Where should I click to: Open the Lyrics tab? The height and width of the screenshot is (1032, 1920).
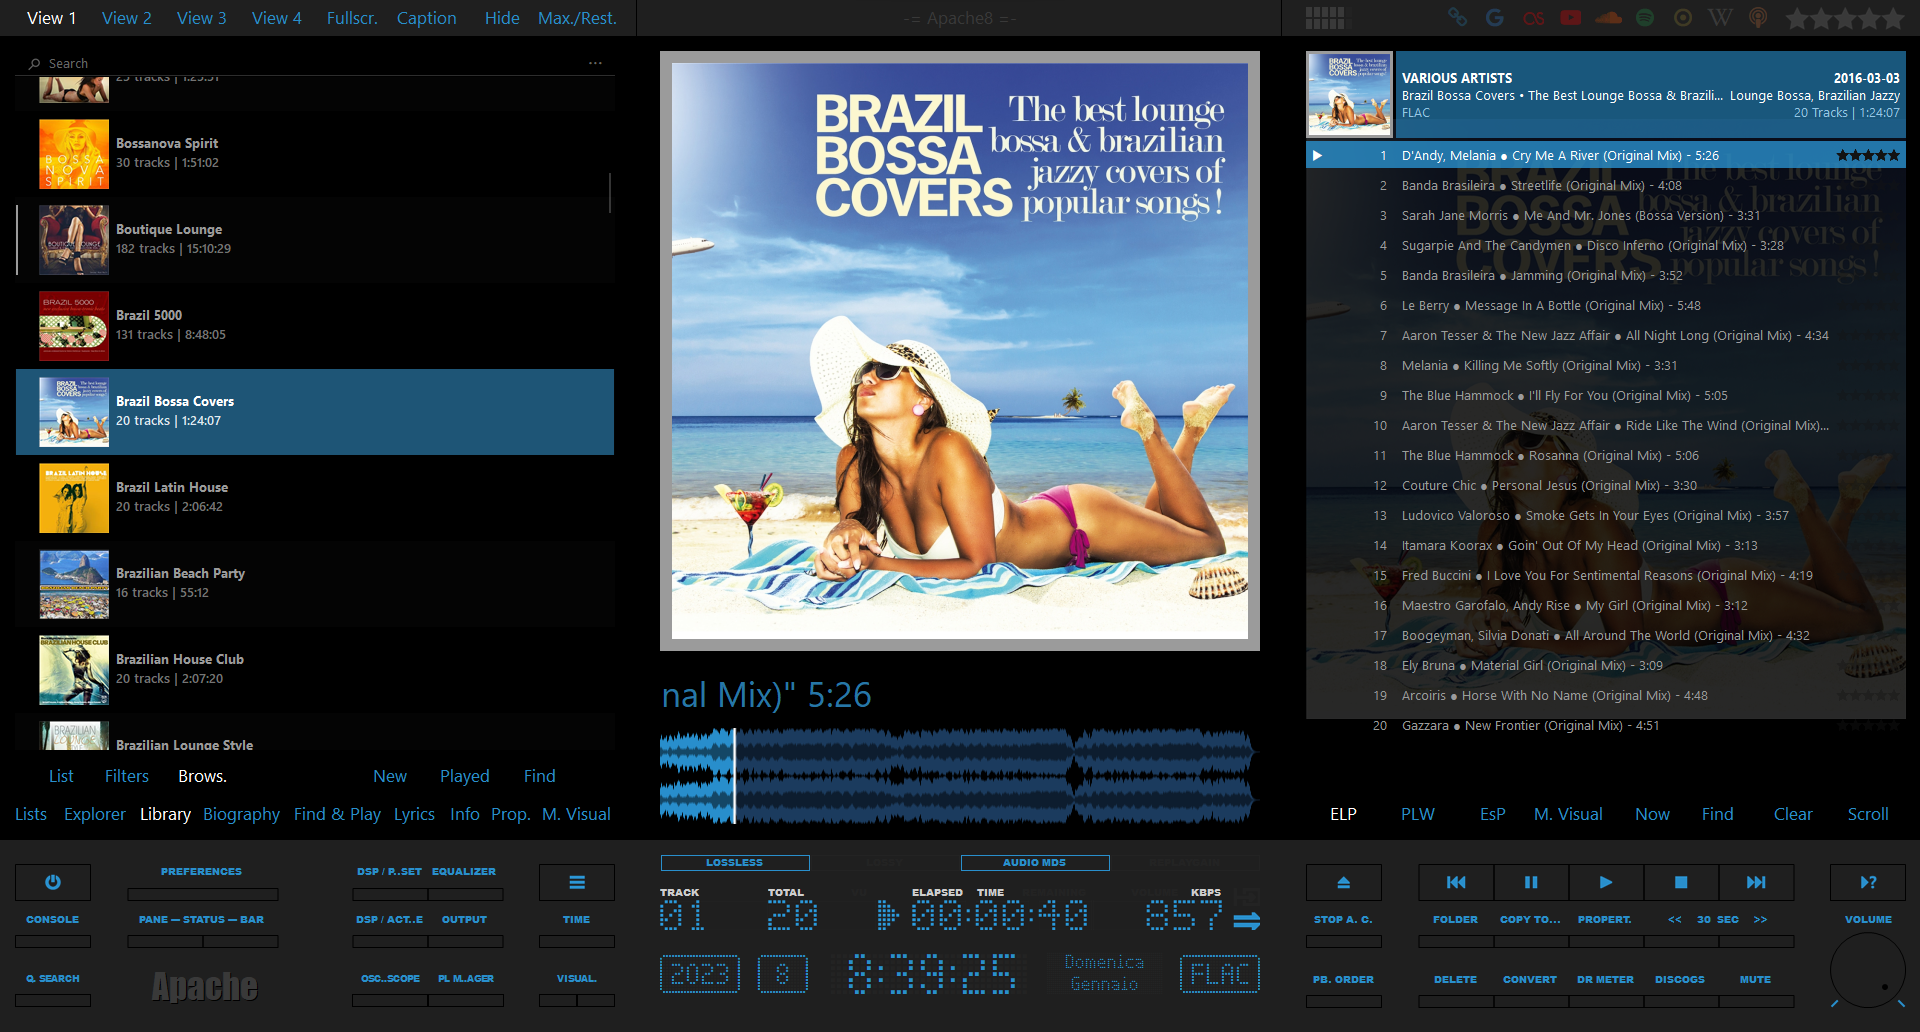coord(414,814)
